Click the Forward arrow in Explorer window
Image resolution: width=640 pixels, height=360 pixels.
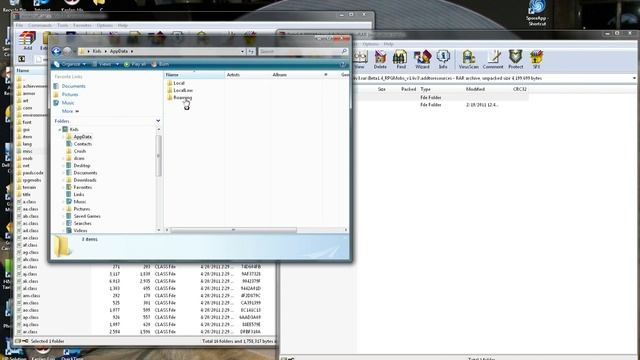[67, 51]
